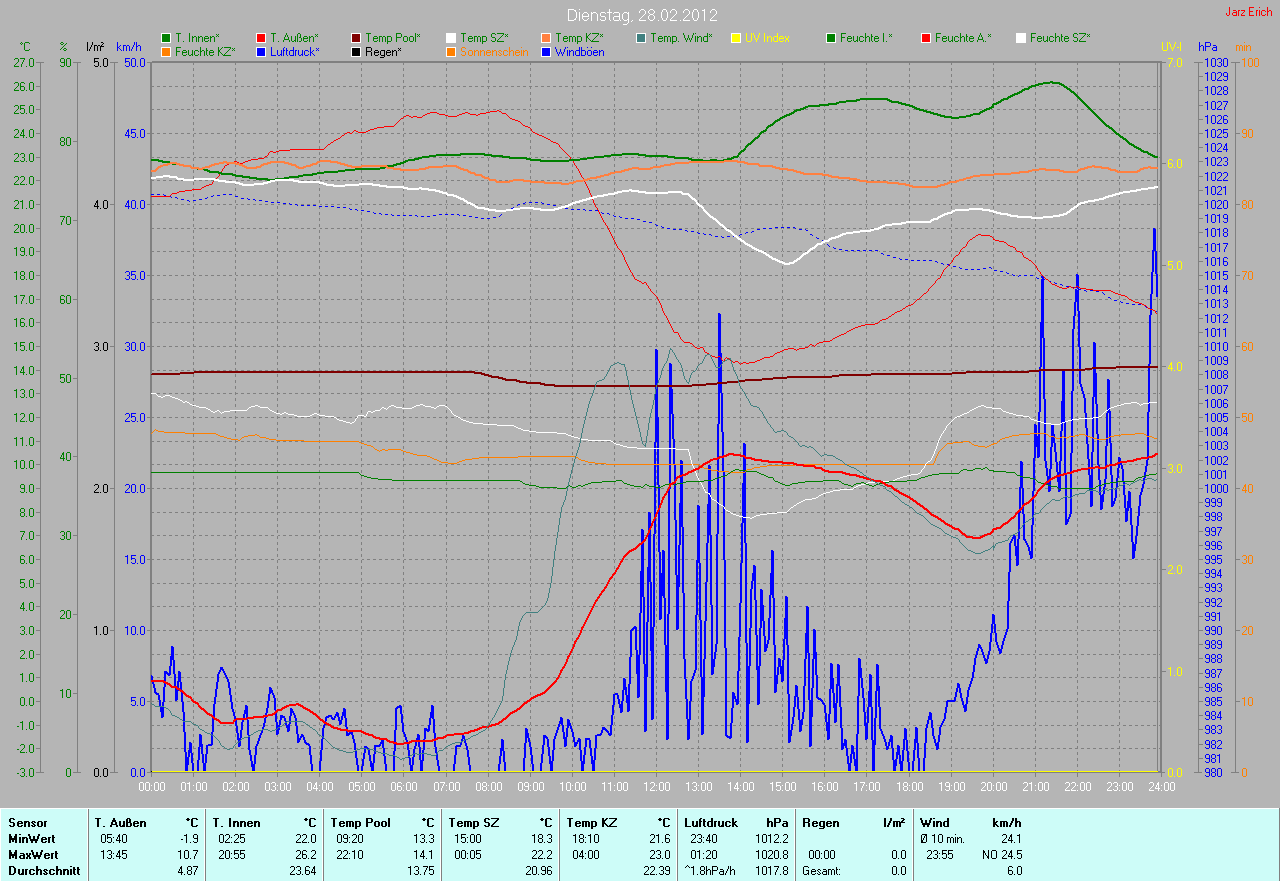
Task: Click the wind average value 6.0
Action: (x=1014, y=871)
